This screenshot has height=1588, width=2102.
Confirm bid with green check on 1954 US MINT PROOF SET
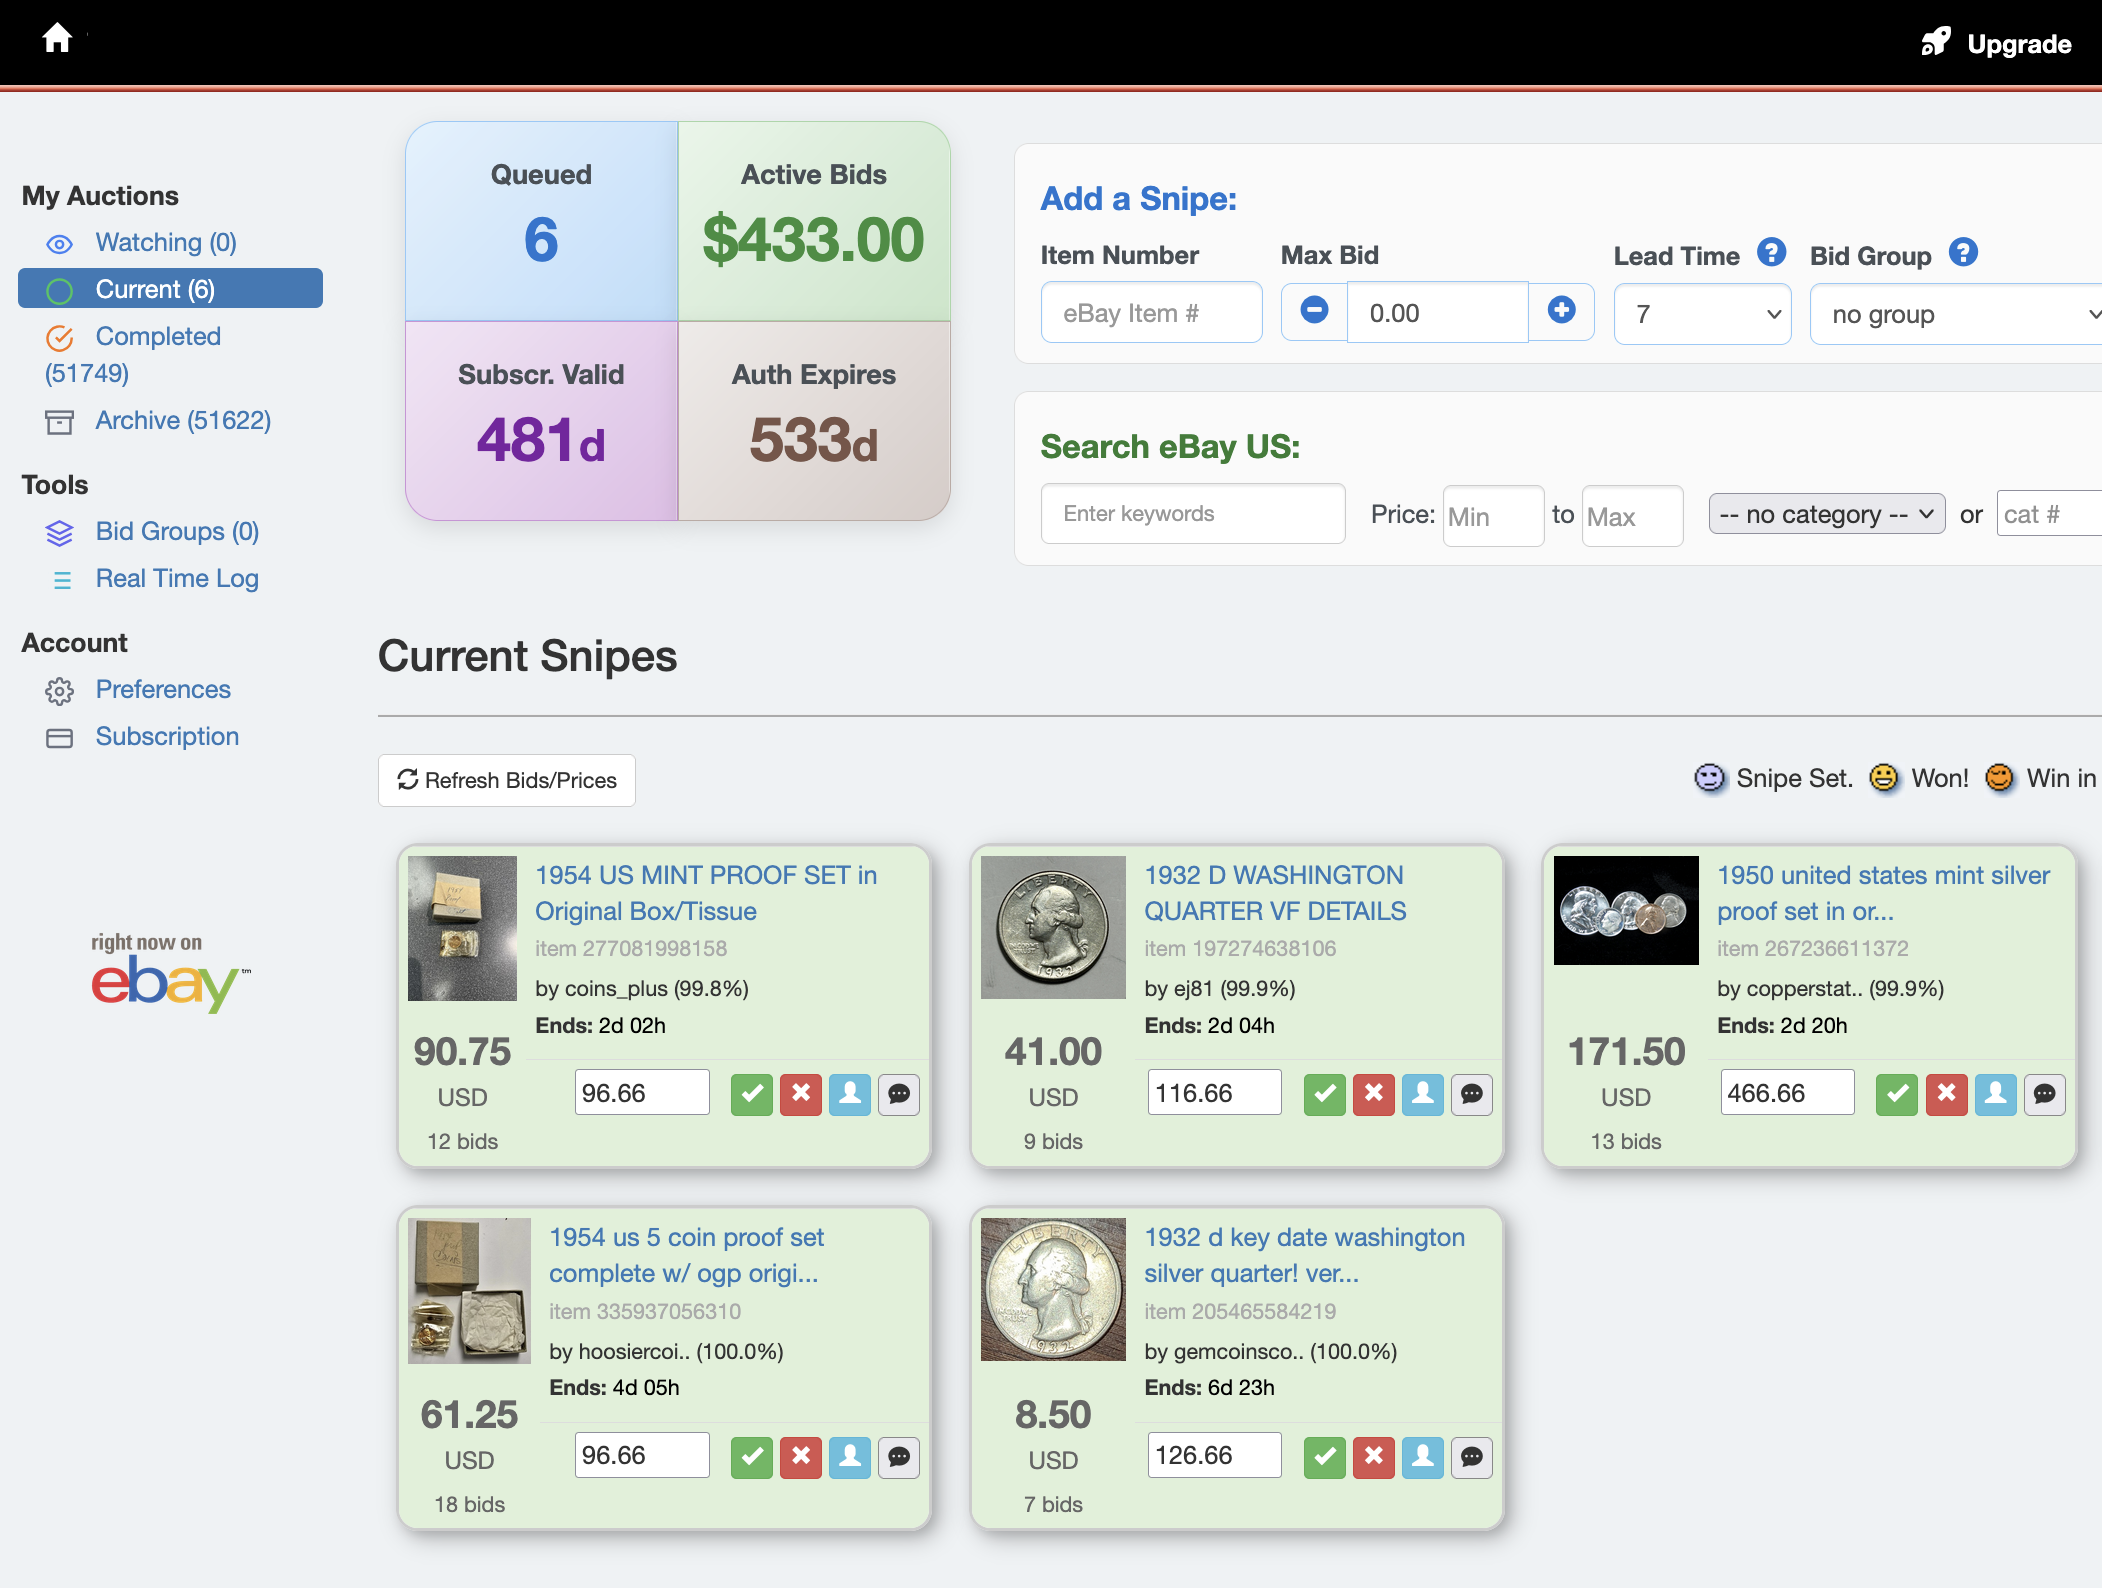(751, 1094)
